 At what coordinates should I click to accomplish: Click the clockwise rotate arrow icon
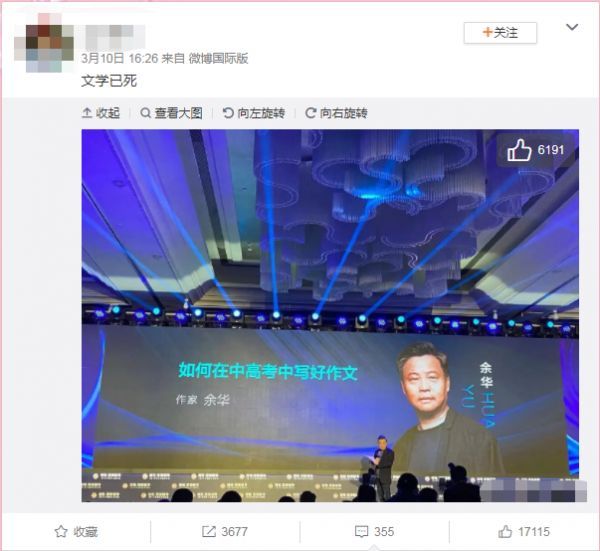click(x=310, y=113)
